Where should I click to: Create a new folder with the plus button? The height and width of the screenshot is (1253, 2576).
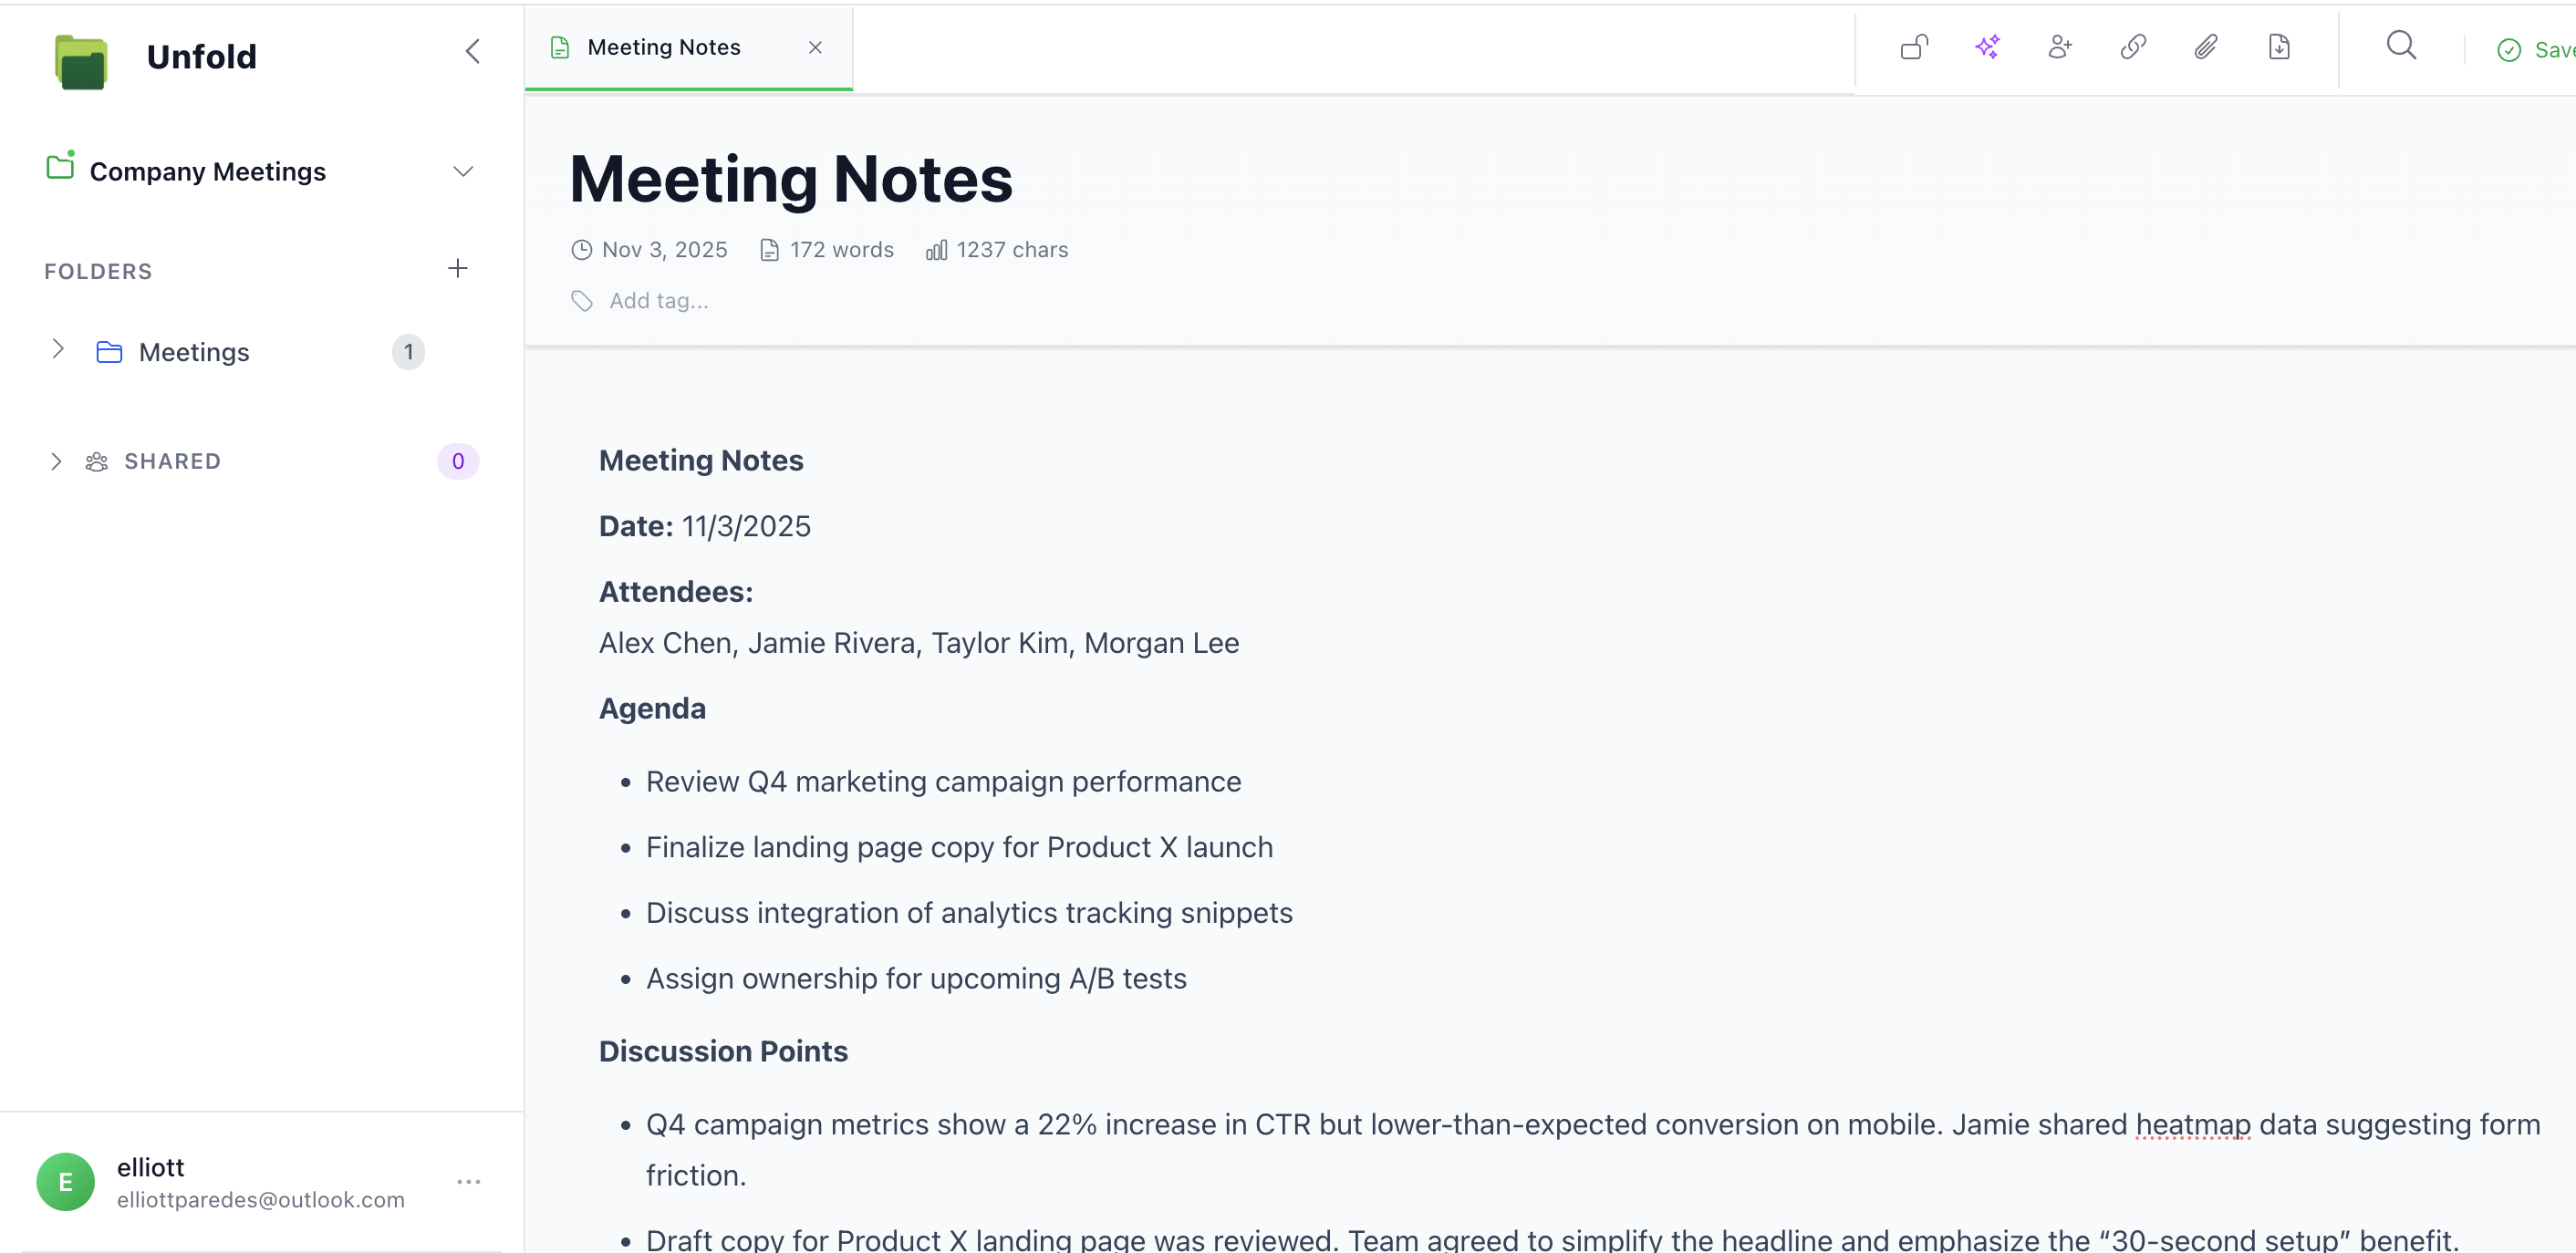[457, 268]
